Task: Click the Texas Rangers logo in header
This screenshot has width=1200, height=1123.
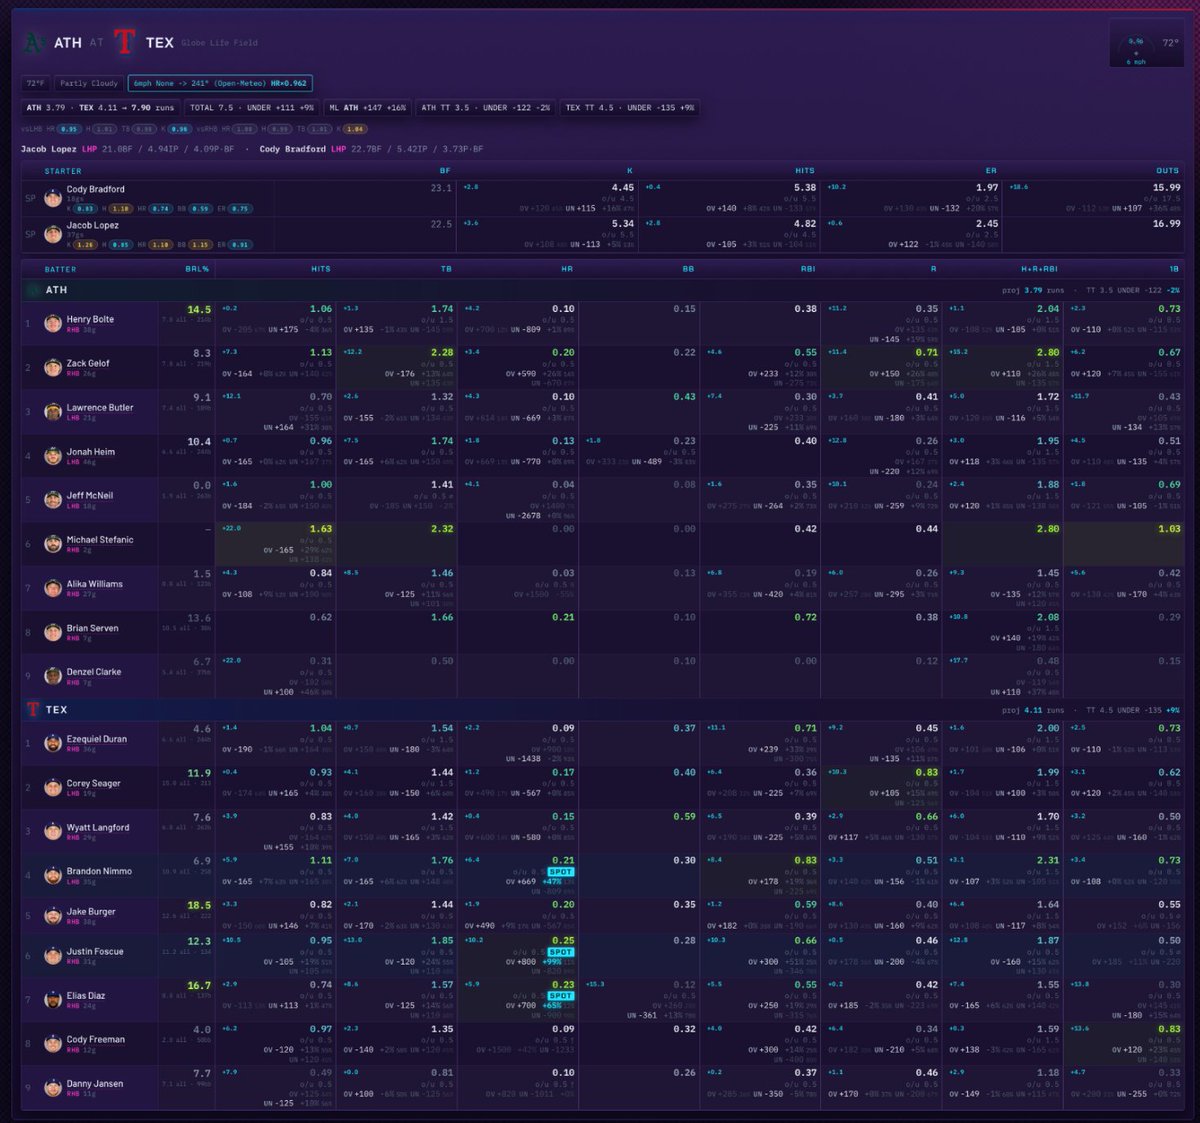Action: click(x=124, y=42)
